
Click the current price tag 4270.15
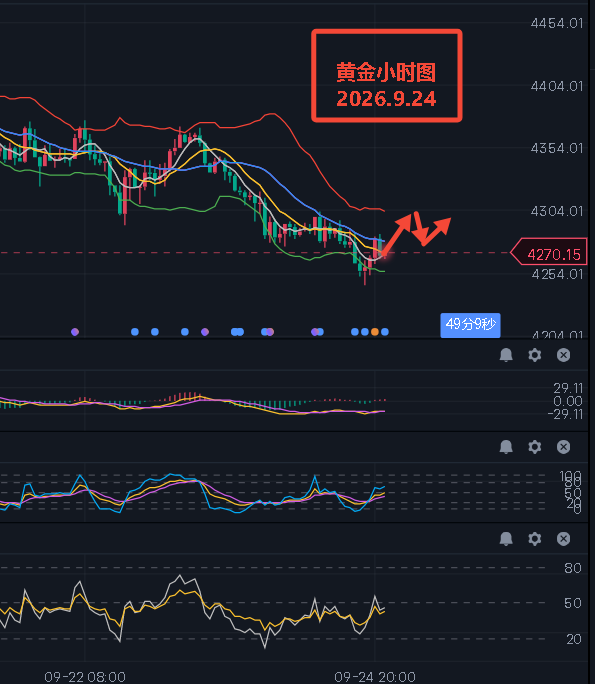click(549, 254)
